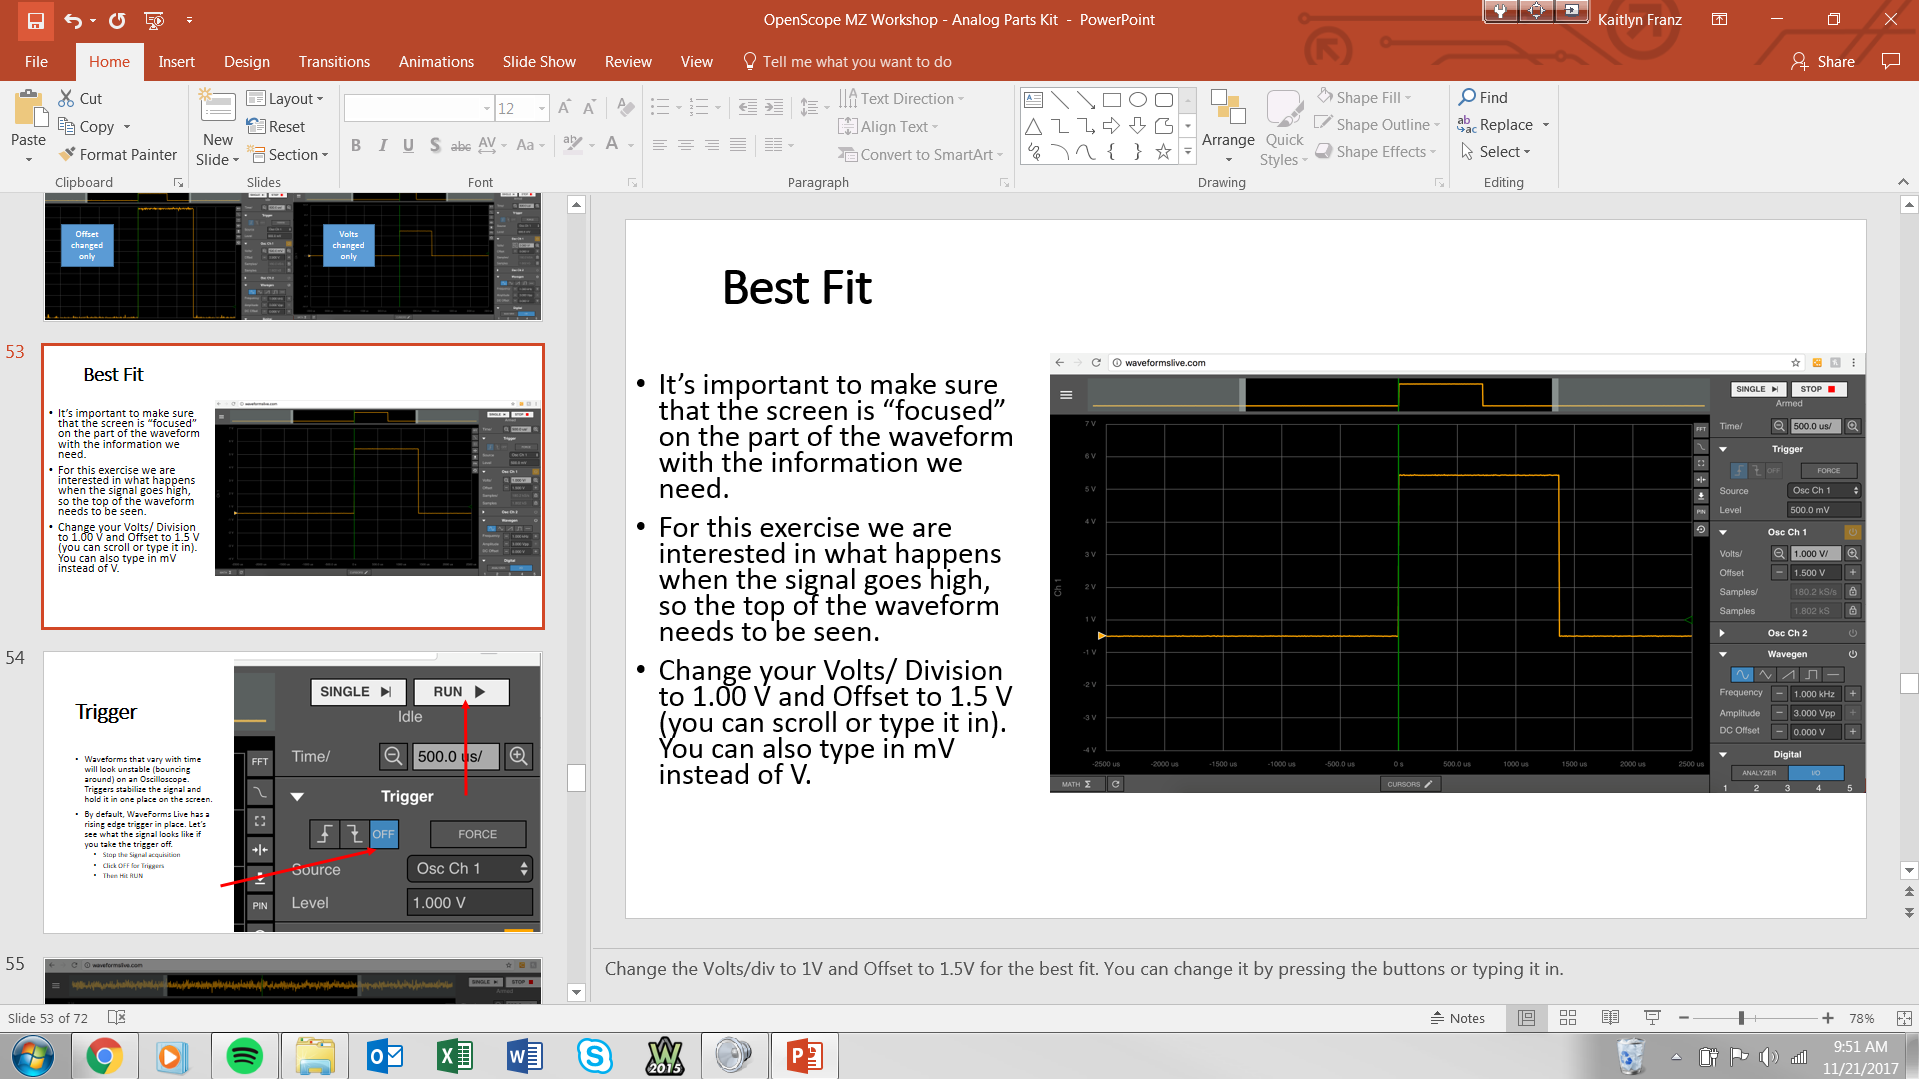Toggle underline formatting

point(408,144)
